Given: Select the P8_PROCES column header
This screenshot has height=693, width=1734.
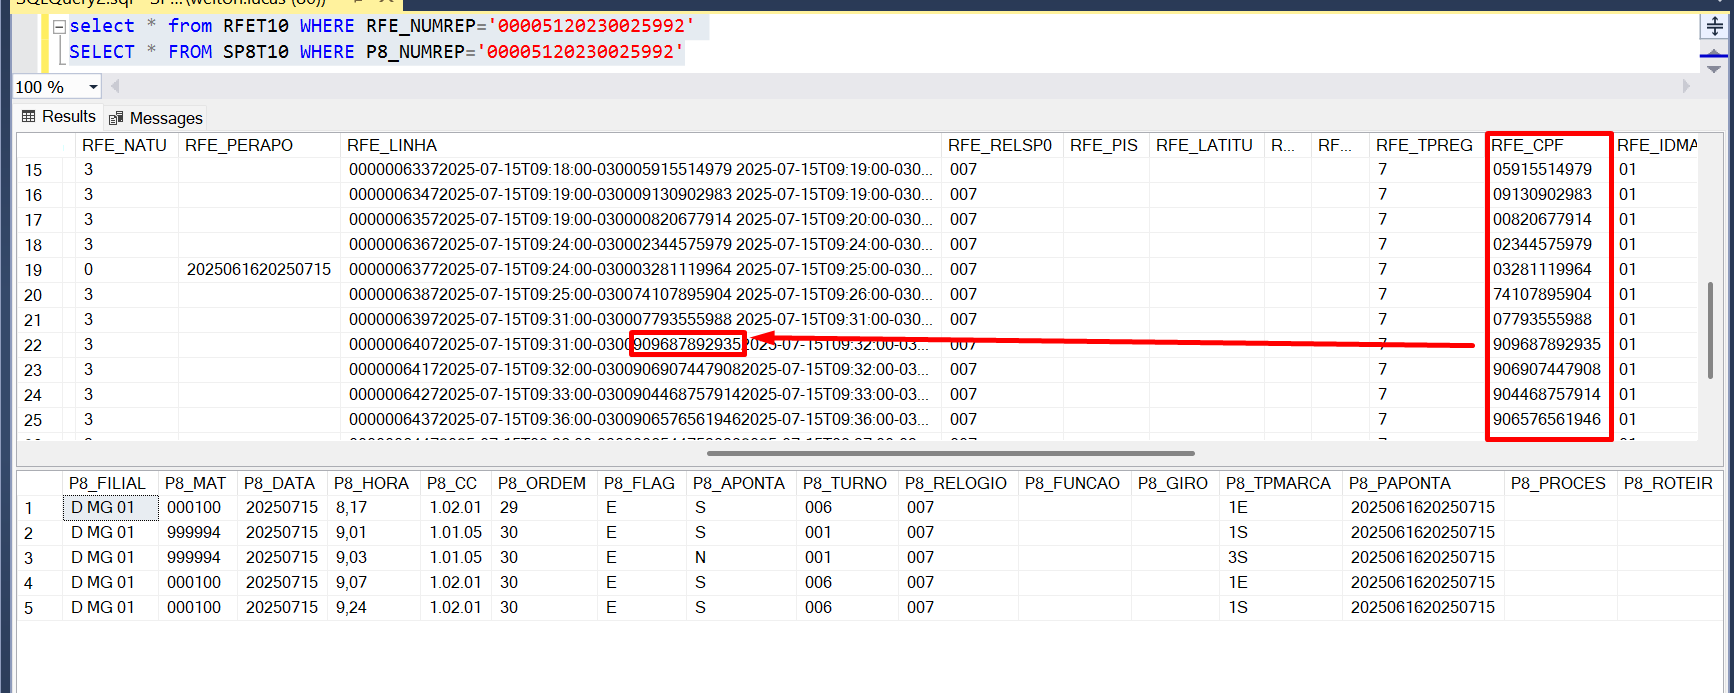Looking at the screenshot, I should (1559, 484).
